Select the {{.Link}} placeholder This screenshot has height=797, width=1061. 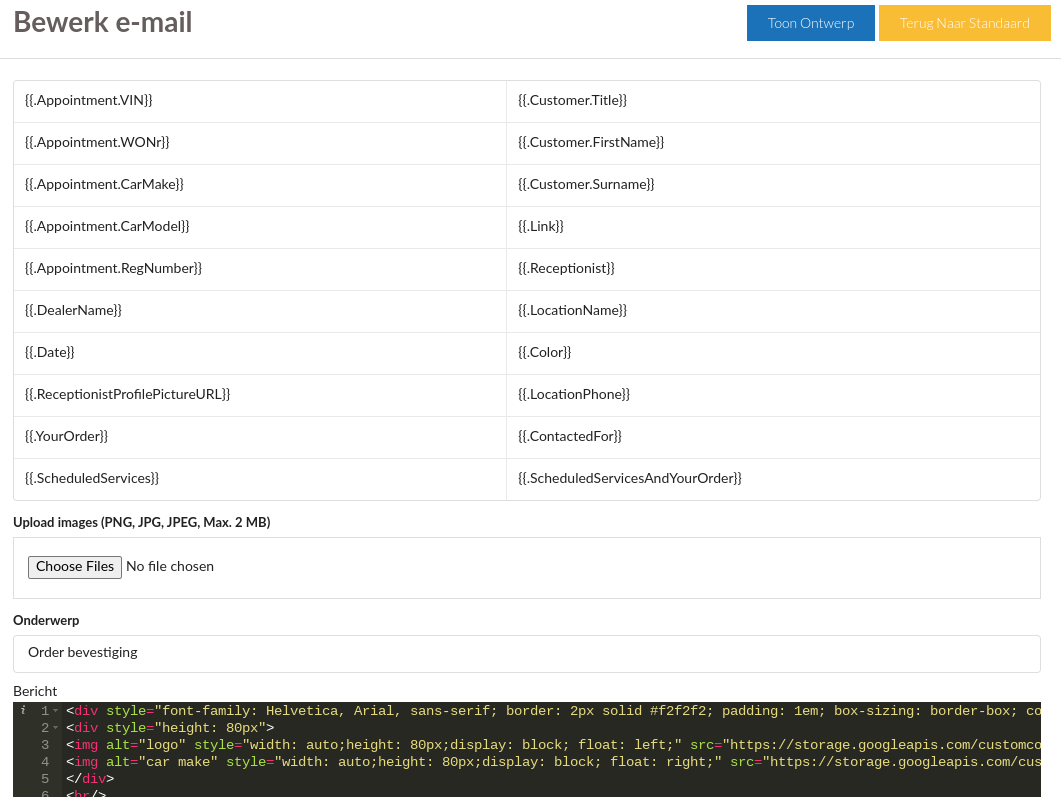point(541,226)
